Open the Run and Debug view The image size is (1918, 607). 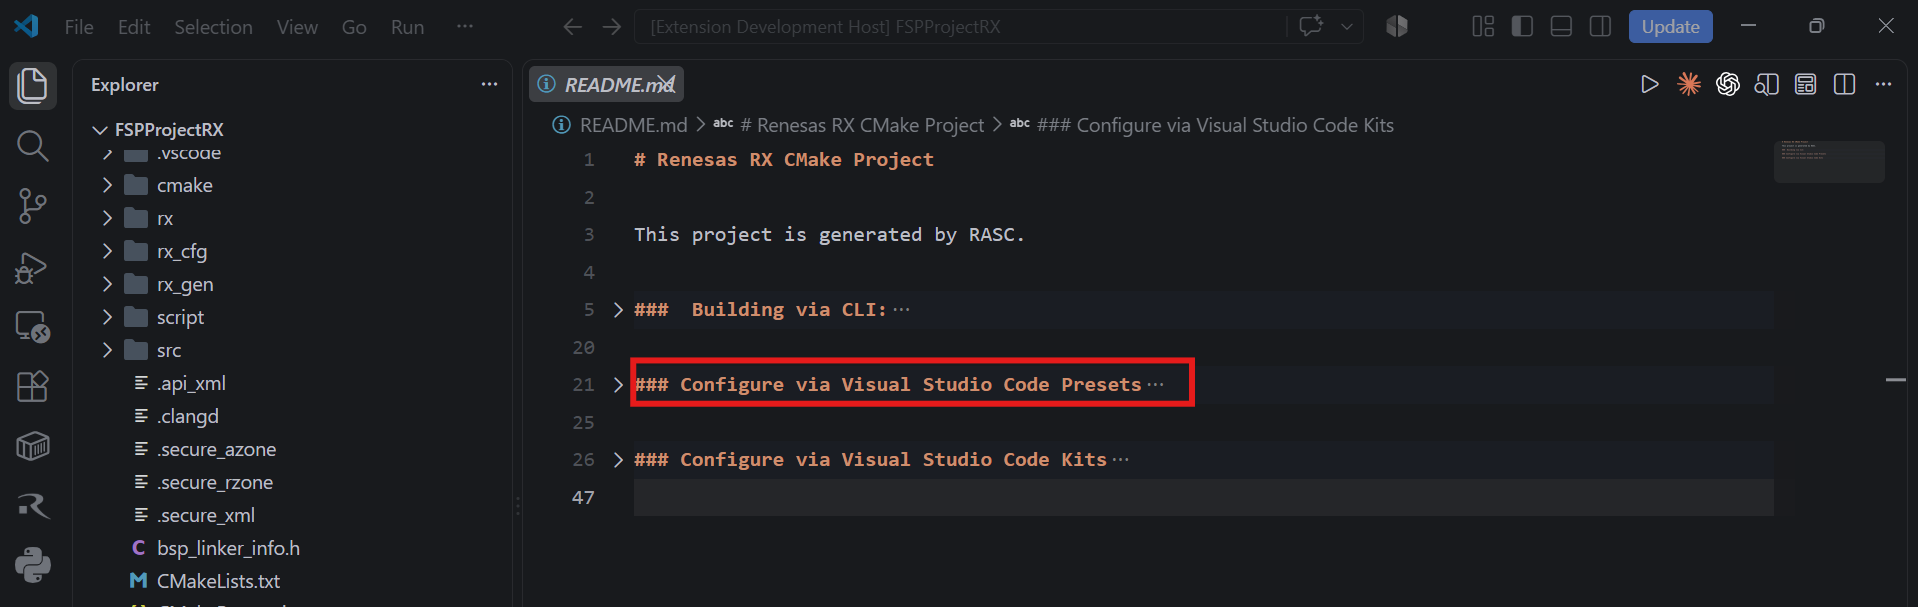(32, 267)
